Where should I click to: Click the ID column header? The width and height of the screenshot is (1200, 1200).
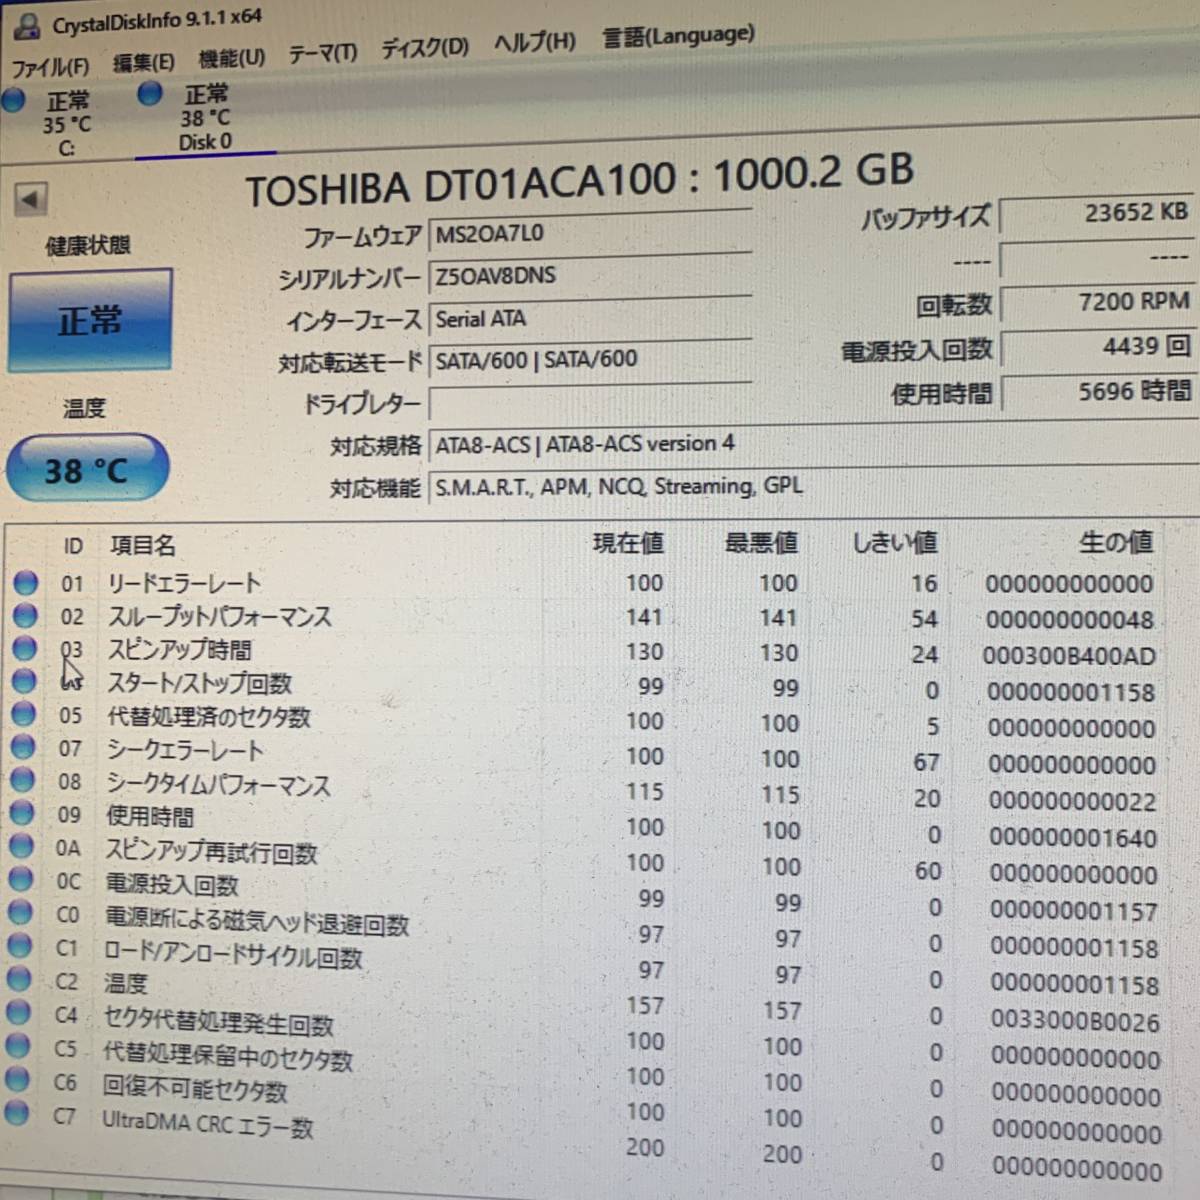(x=73, y=546)
